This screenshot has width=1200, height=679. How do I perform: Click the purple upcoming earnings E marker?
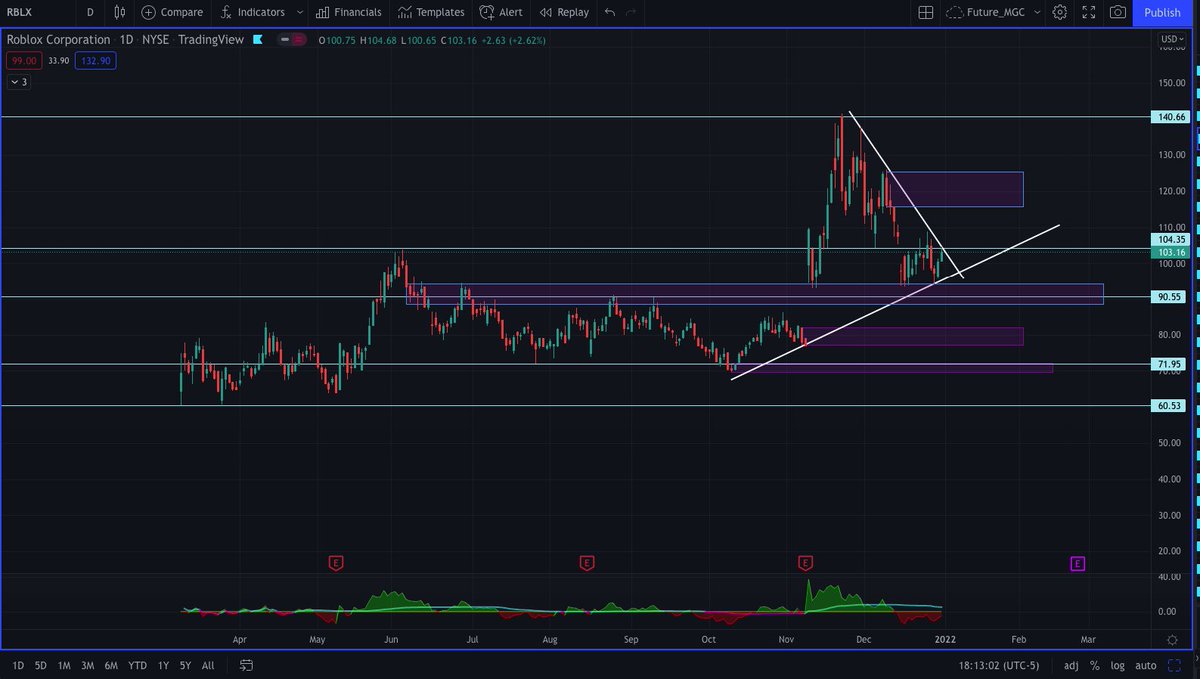tap(1078, 563)
